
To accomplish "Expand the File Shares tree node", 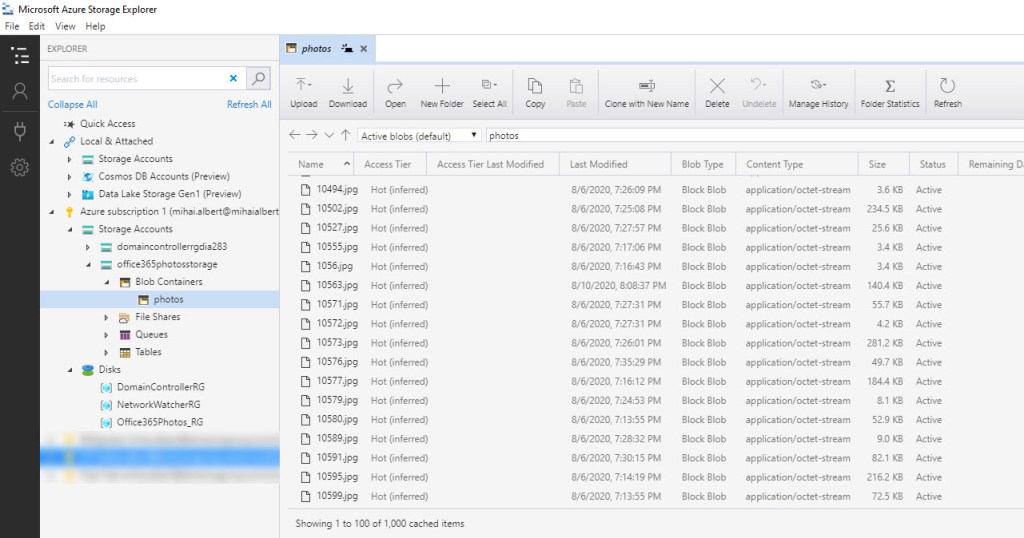I will [107, 317].
